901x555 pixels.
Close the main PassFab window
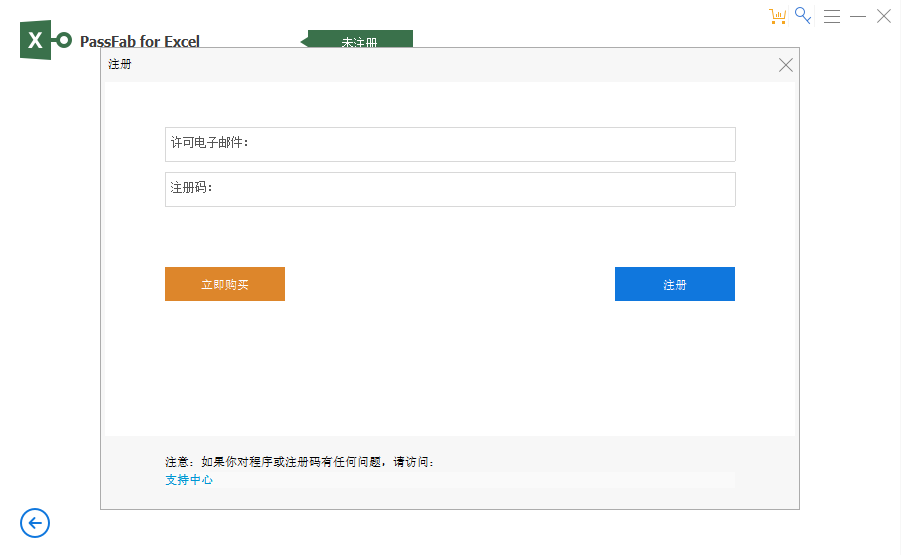(884, 16)
